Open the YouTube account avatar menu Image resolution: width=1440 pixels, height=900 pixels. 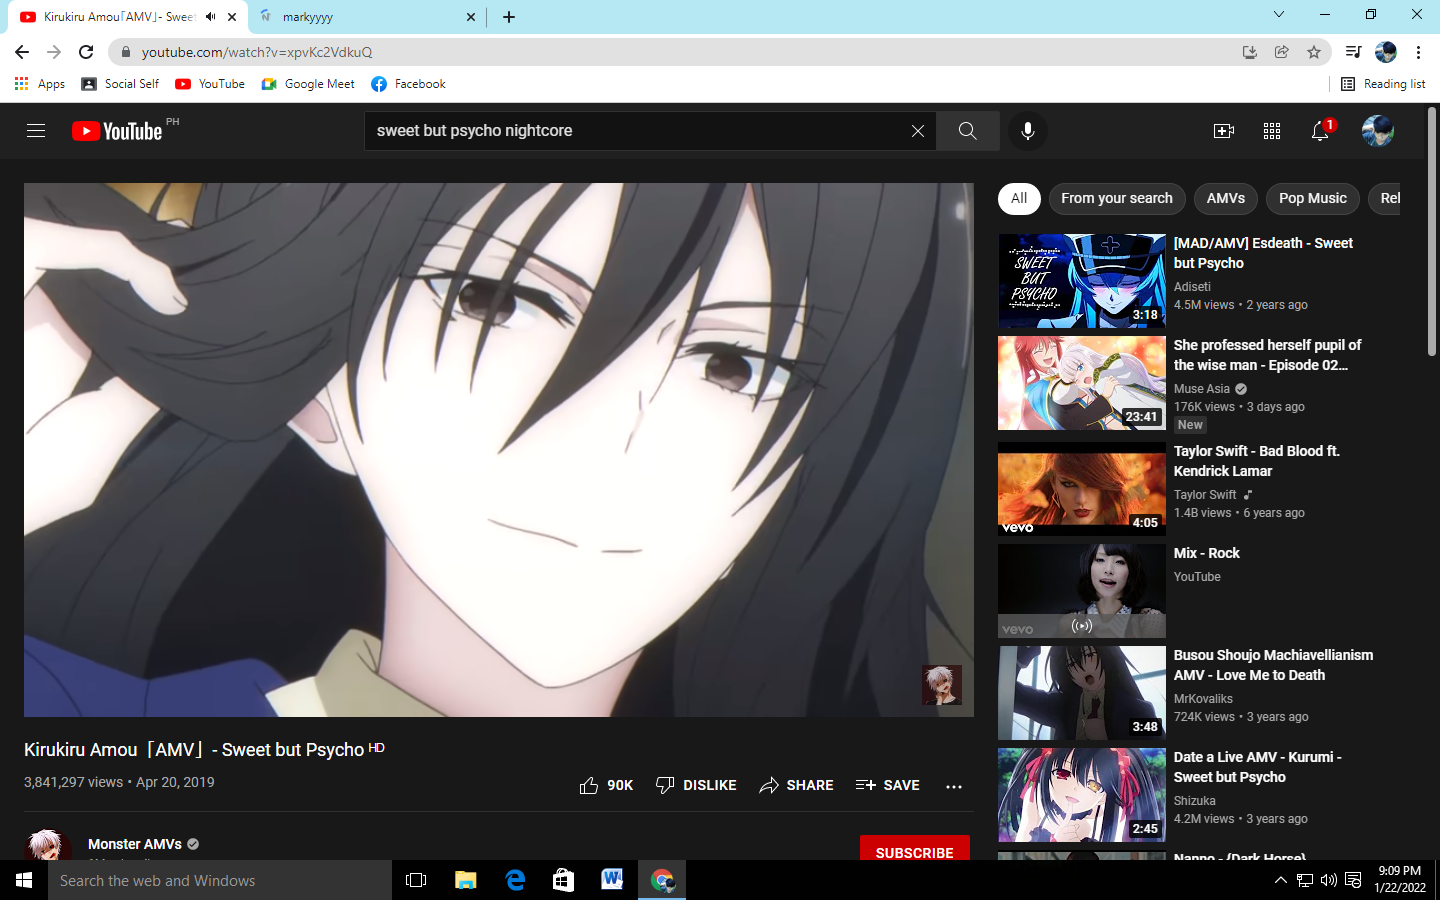coord(1378,131)
